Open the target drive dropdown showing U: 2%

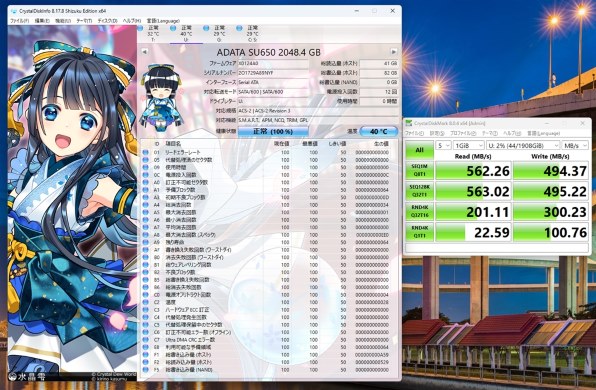523,145
